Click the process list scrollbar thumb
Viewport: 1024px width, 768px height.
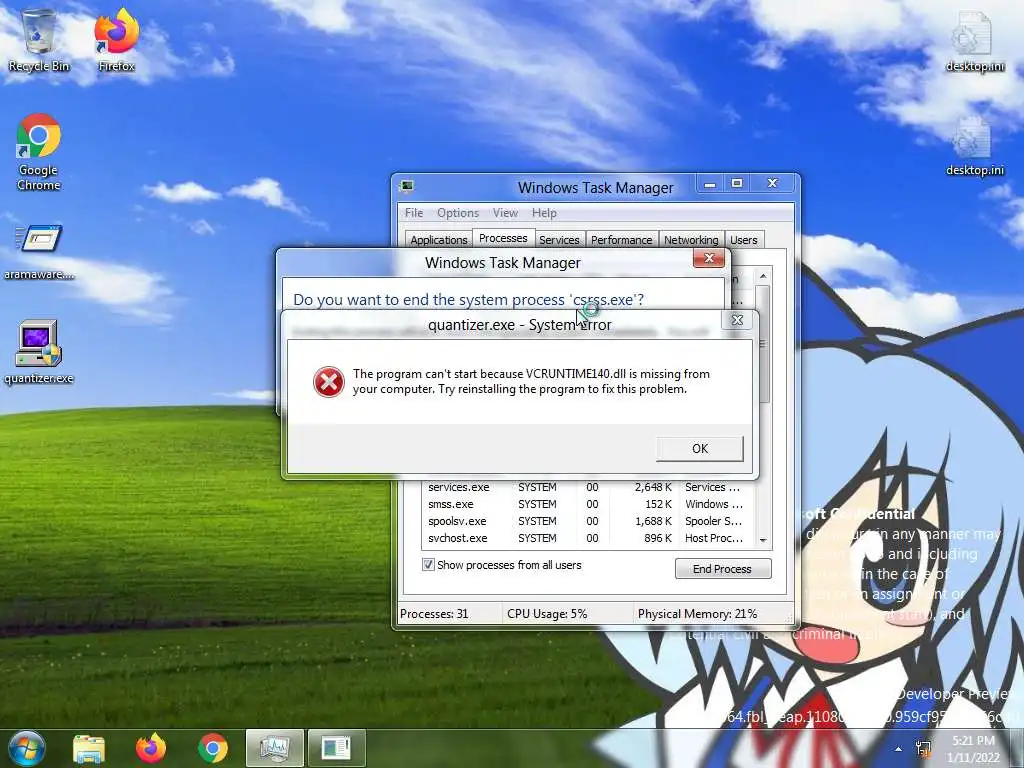(763, 344)
